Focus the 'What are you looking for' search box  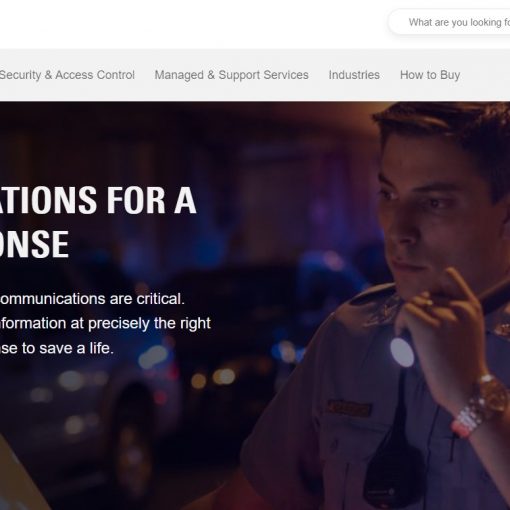pyautogui.click(x=450, y=22)
